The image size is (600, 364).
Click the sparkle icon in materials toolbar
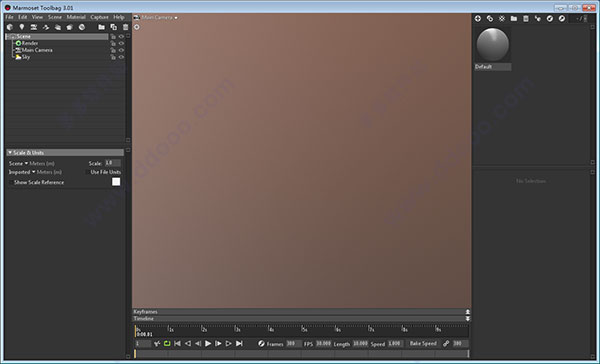pos(502,18)
